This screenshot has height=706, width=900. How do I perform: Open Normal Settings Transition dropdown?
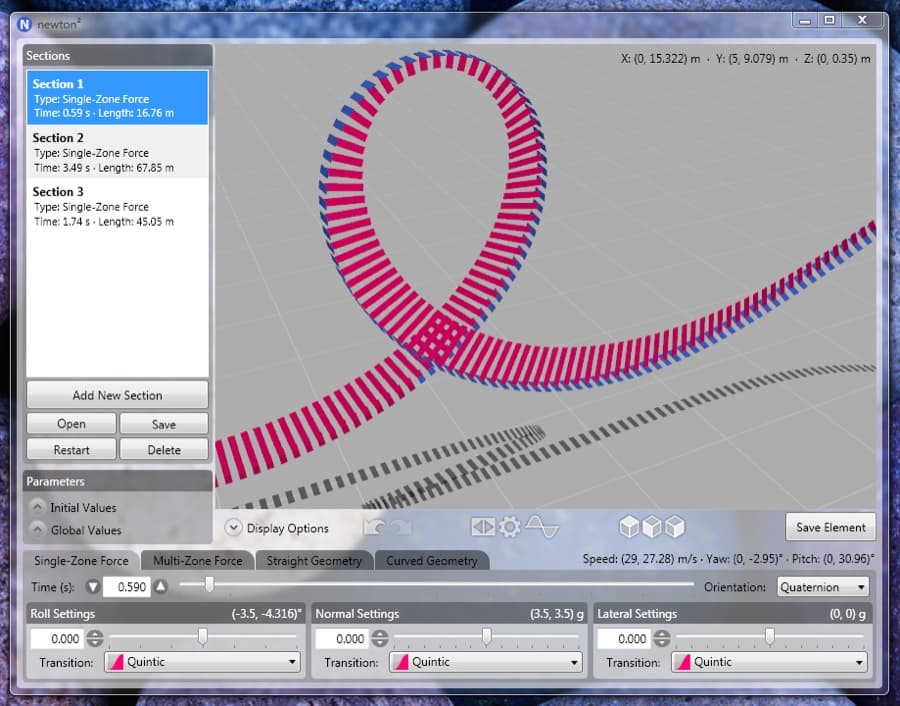486,662
